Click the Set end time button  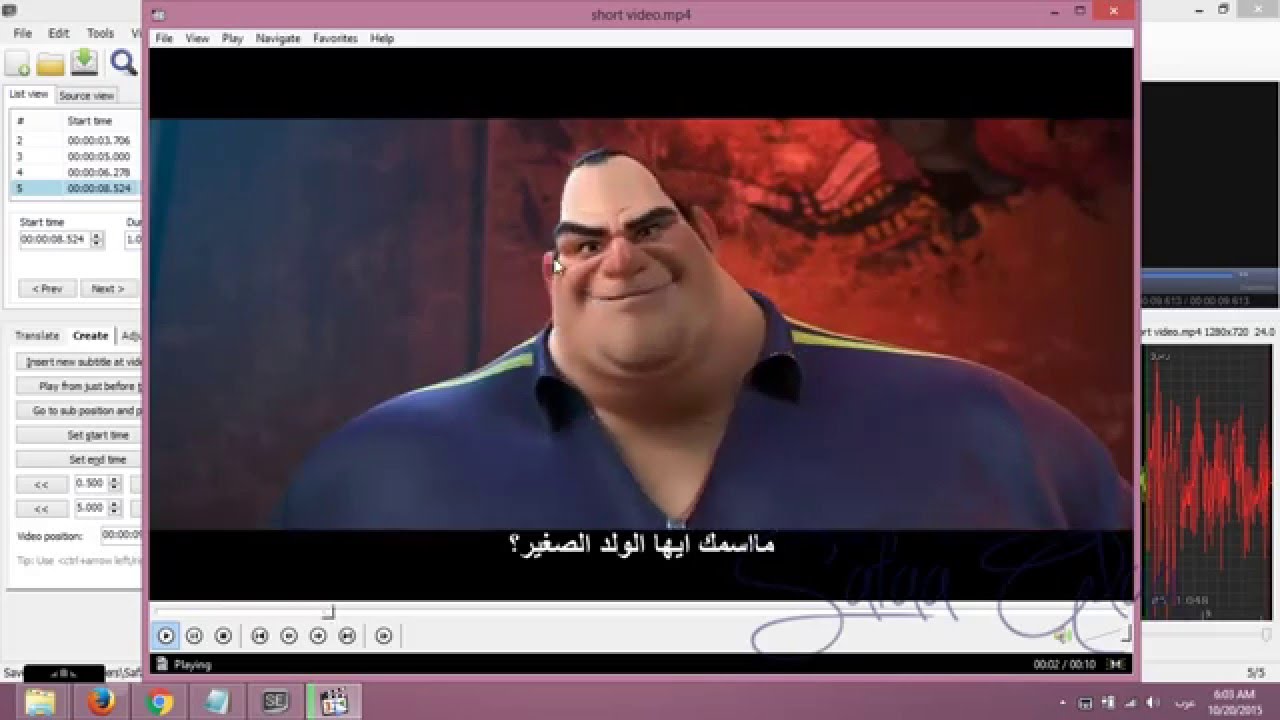[x=79, y=459]
